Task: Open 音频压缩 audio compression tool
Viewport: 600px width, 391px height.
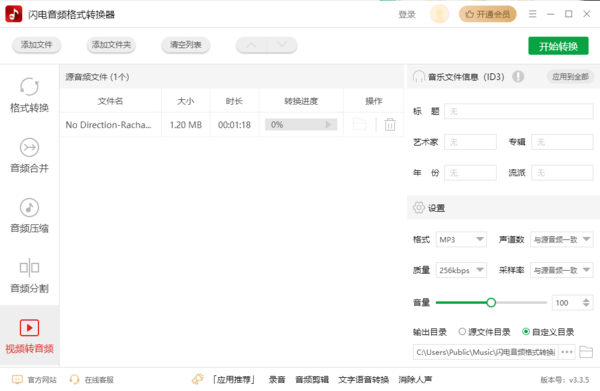Action: [x=29, y=216]
